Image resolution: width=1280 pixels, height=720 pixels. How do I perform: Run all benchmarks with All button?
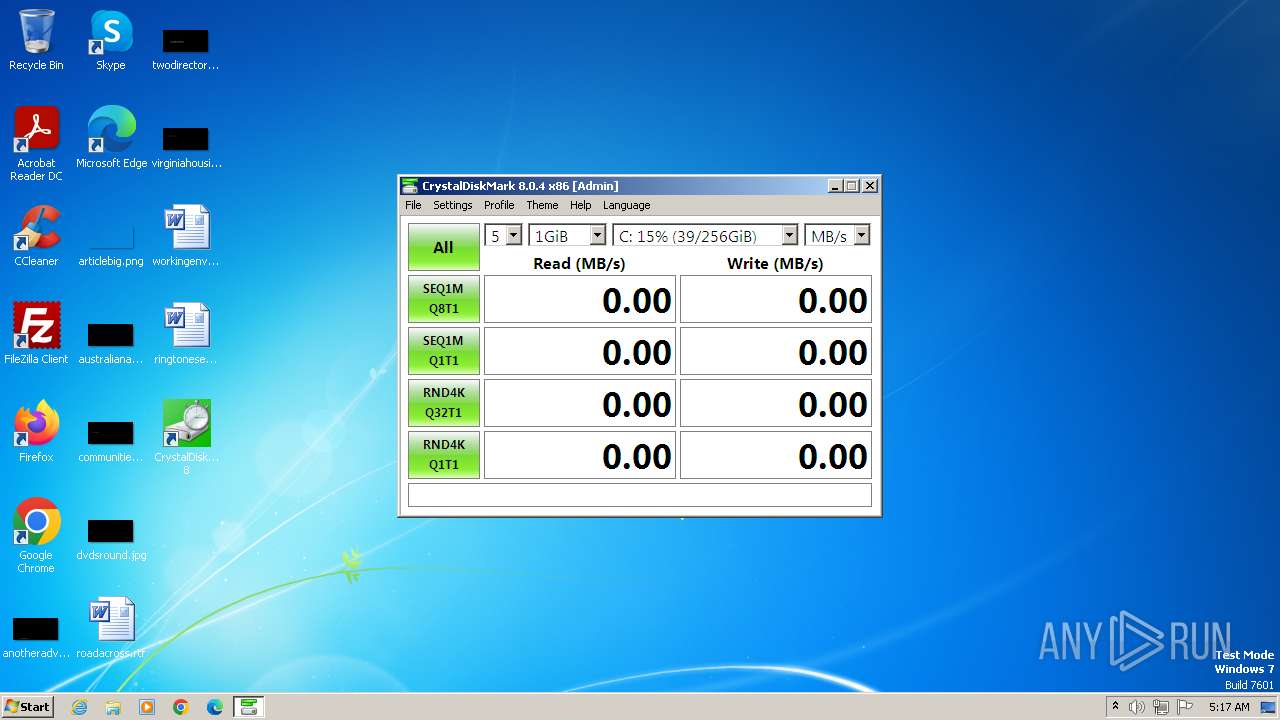tap(443, 247)
